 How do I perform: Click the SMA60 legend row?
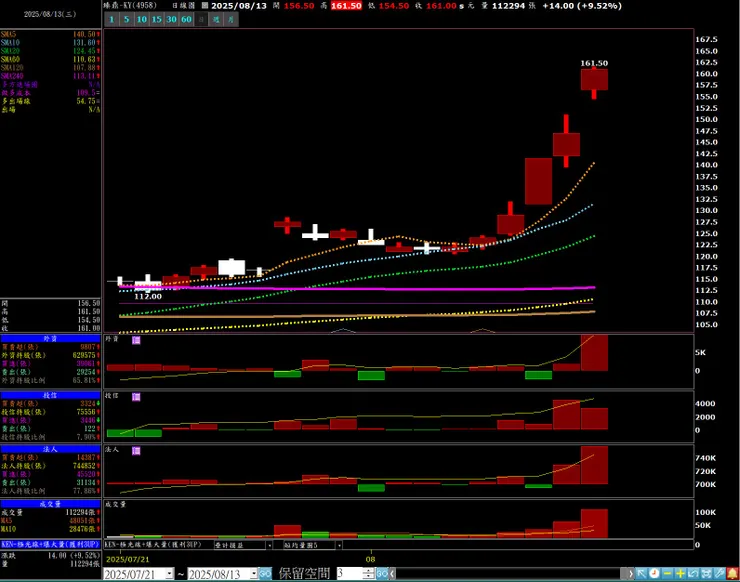click(x=50, y=59)
